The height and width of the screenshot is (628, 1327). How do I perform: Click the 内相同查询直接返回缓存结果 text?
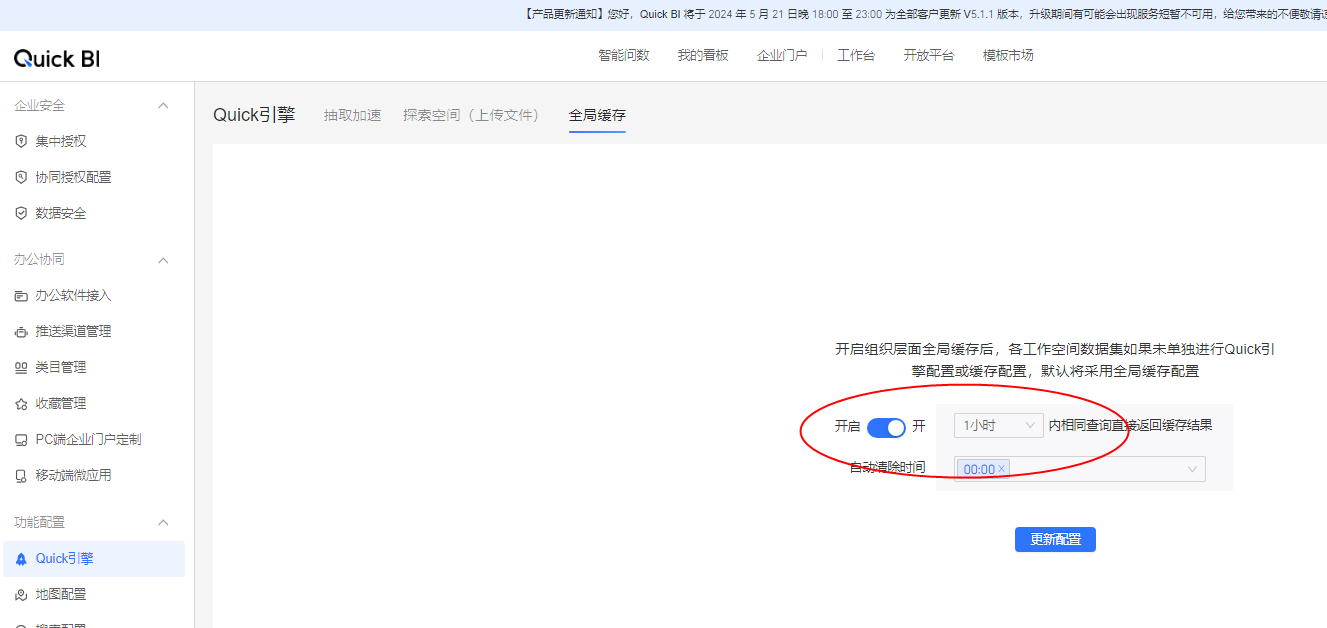click(x=1131, y=426)
